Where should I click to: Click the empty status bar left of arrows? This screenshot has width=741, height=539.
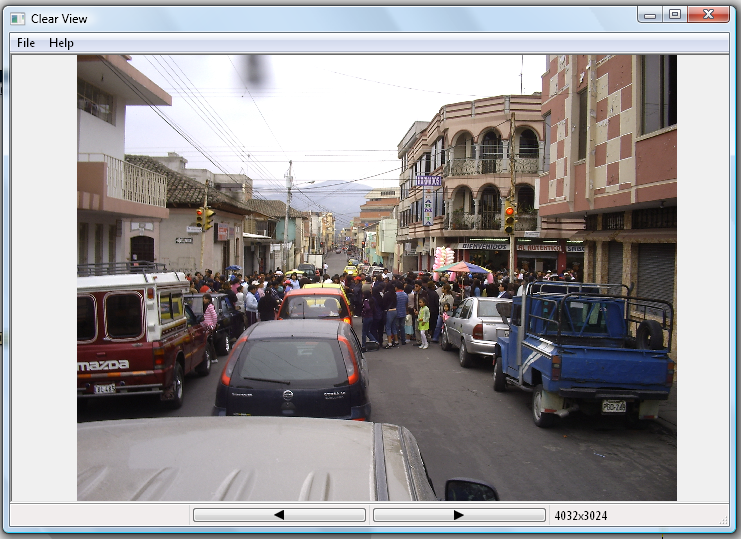tap(100, 516)
